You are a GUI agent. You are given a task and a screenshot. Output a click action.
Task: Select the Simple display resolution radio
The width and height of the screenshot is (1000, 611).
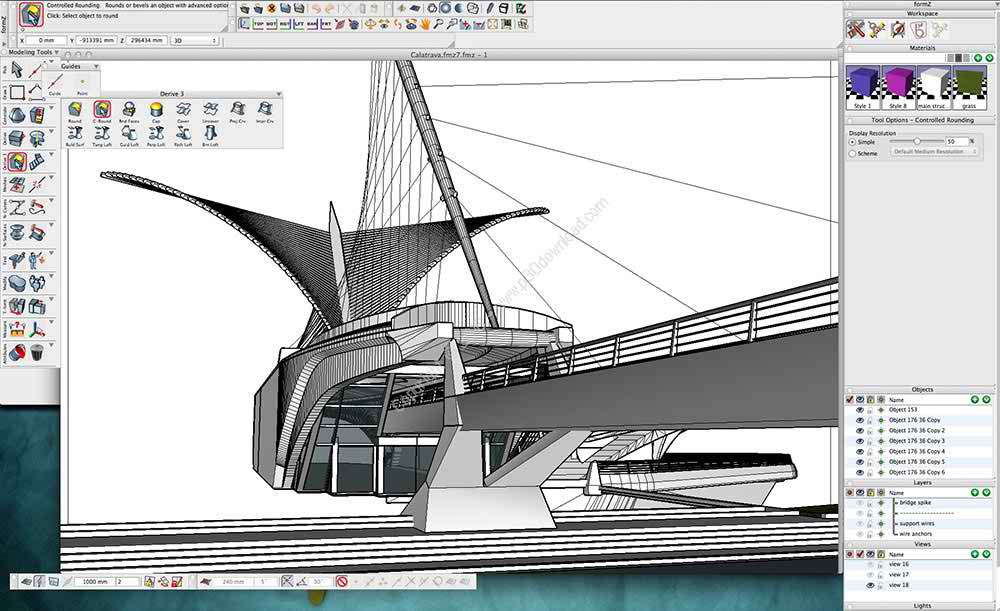point(852,142)
